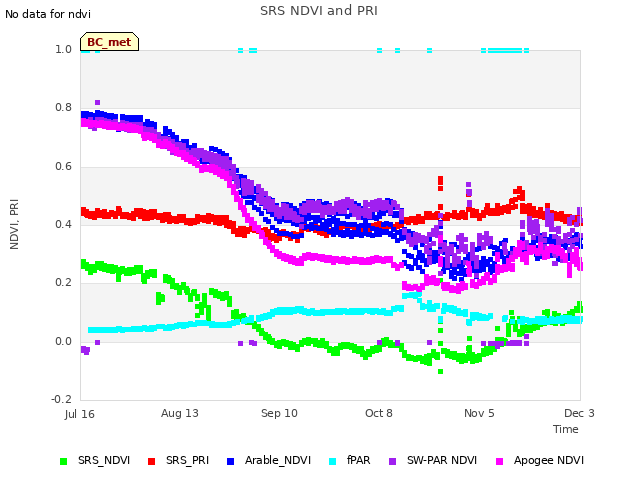This screenshot has width=640, height=480.
Task: Toggle the SW-PAR NDVI legend label
Action: 442,460
